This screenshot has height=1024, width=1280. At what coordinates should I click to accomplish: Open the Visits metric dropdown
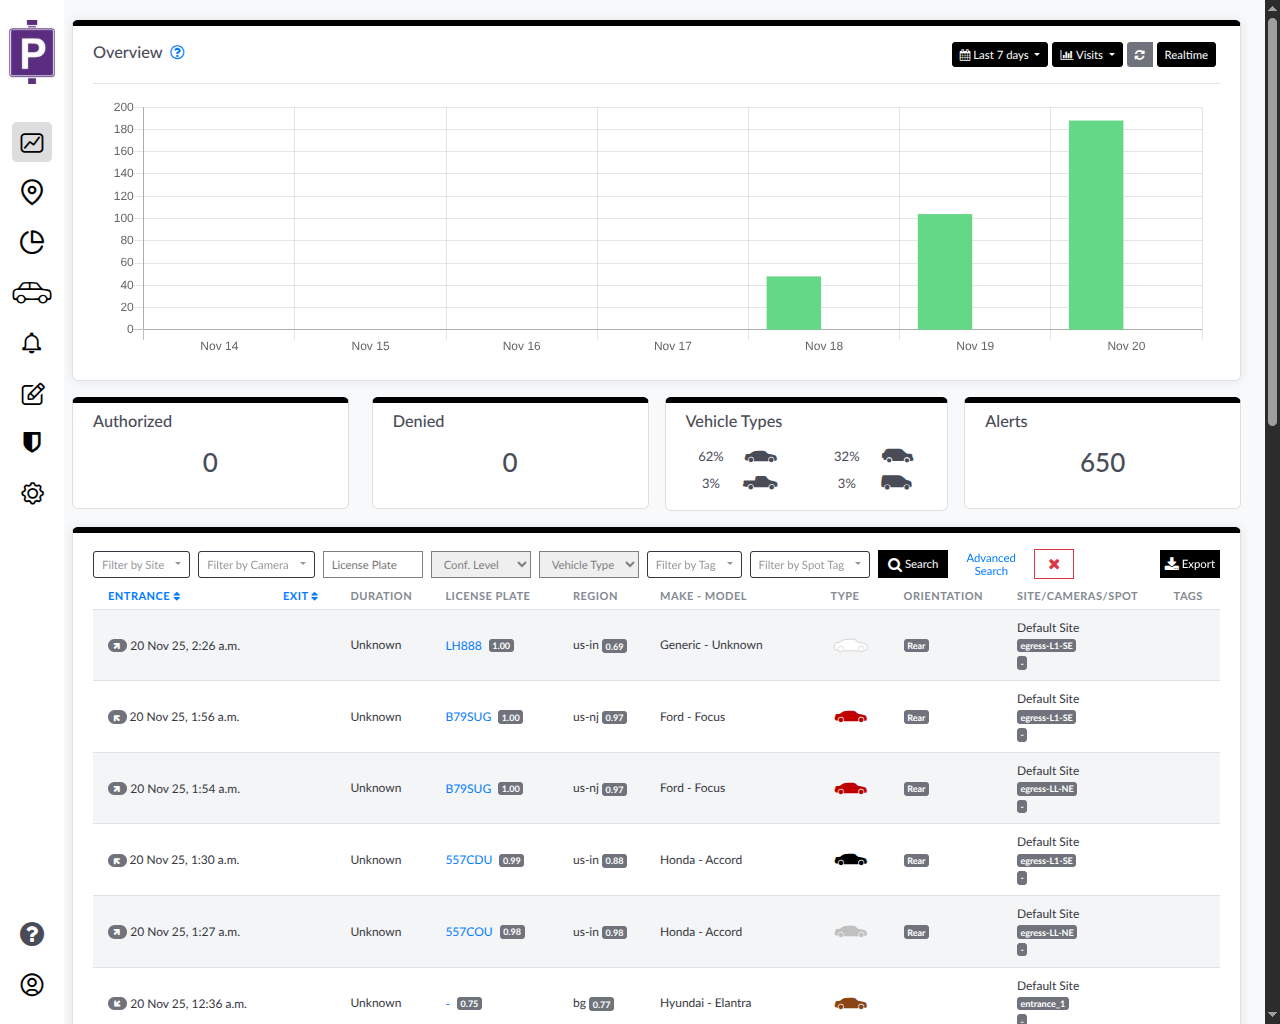point(1086,54)
